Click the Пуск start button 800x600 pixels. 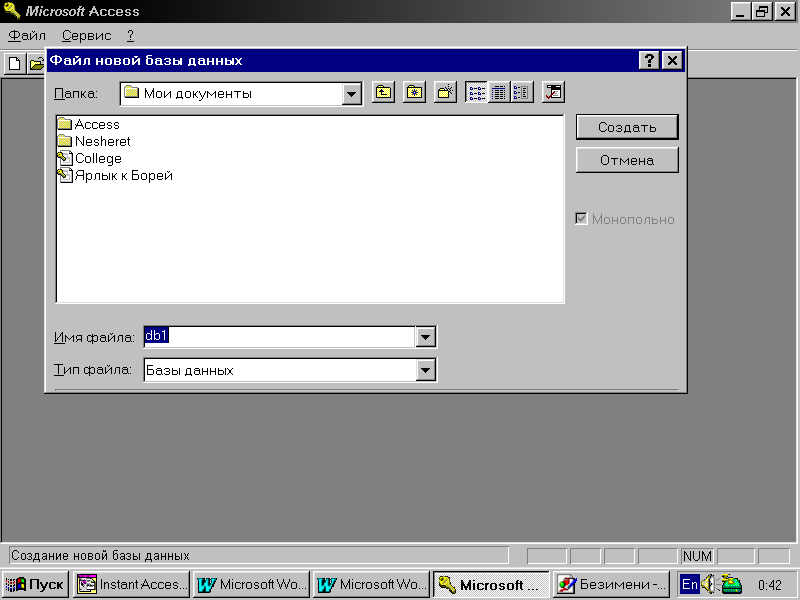35,584
